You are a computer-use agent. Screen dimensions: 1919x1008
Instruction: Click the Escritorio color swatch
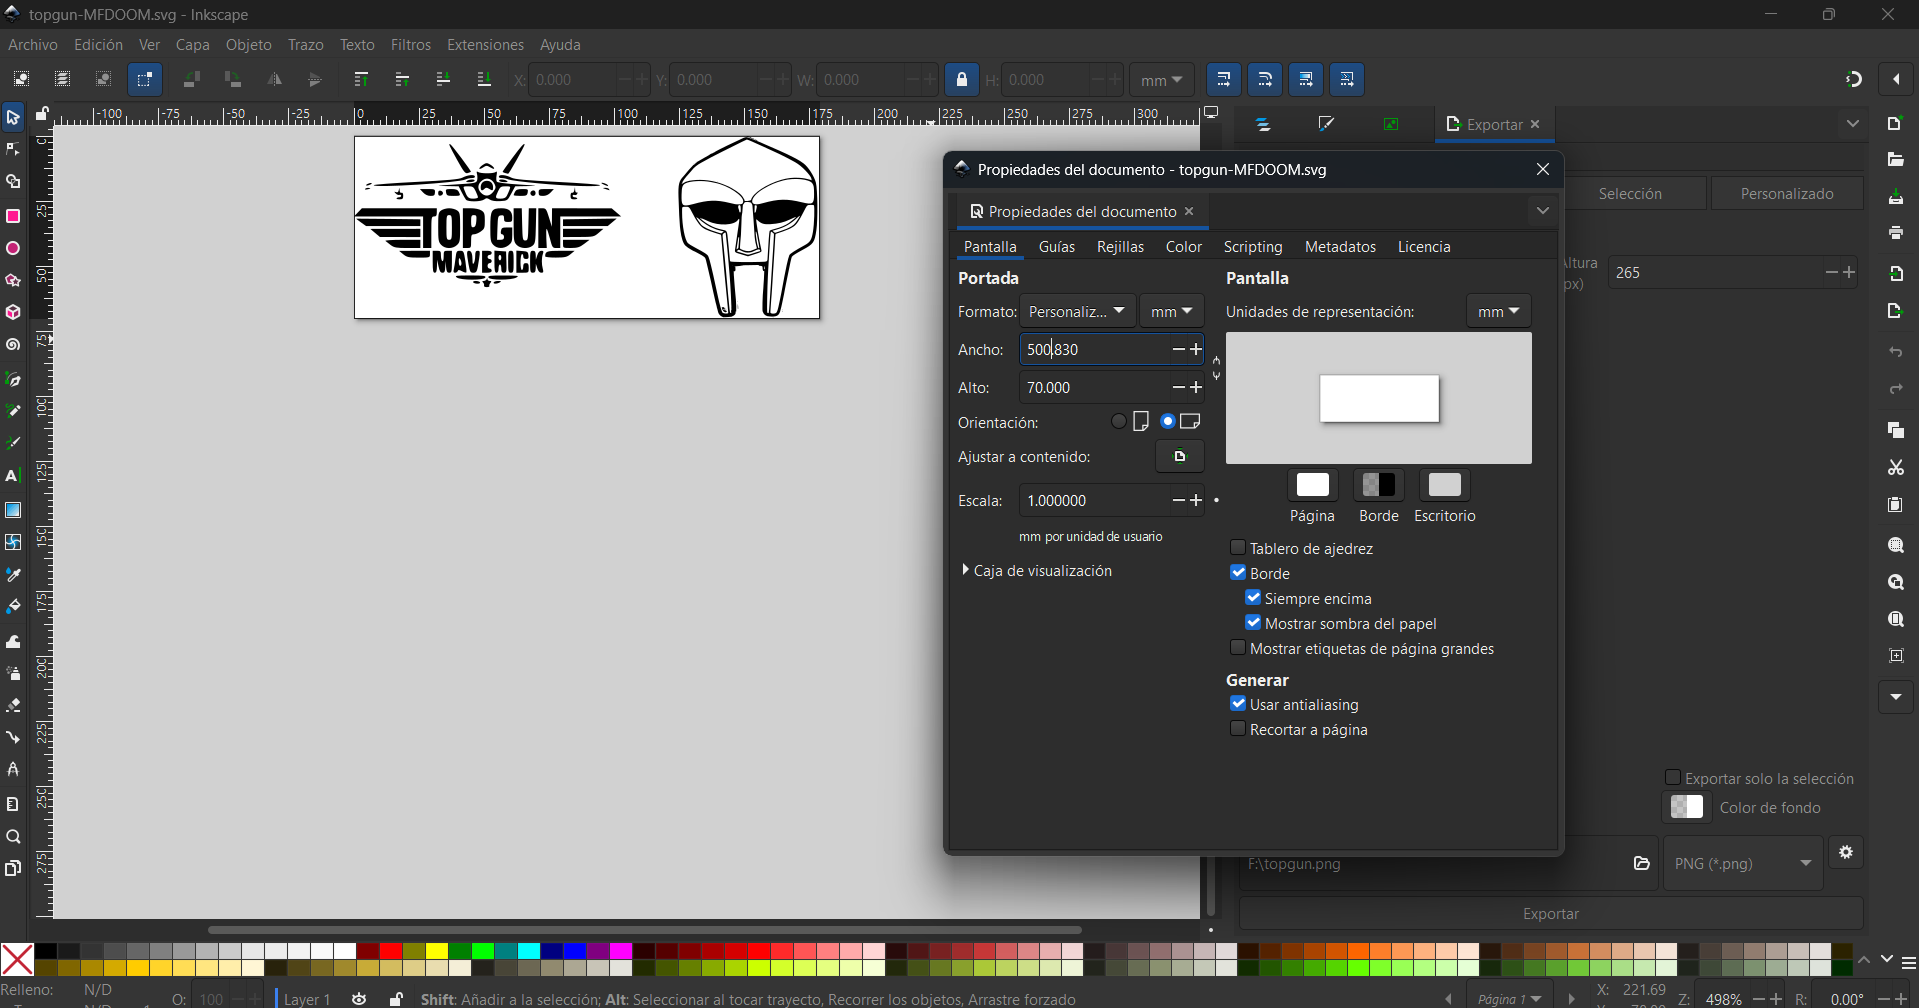click(x=1445, y=485)
